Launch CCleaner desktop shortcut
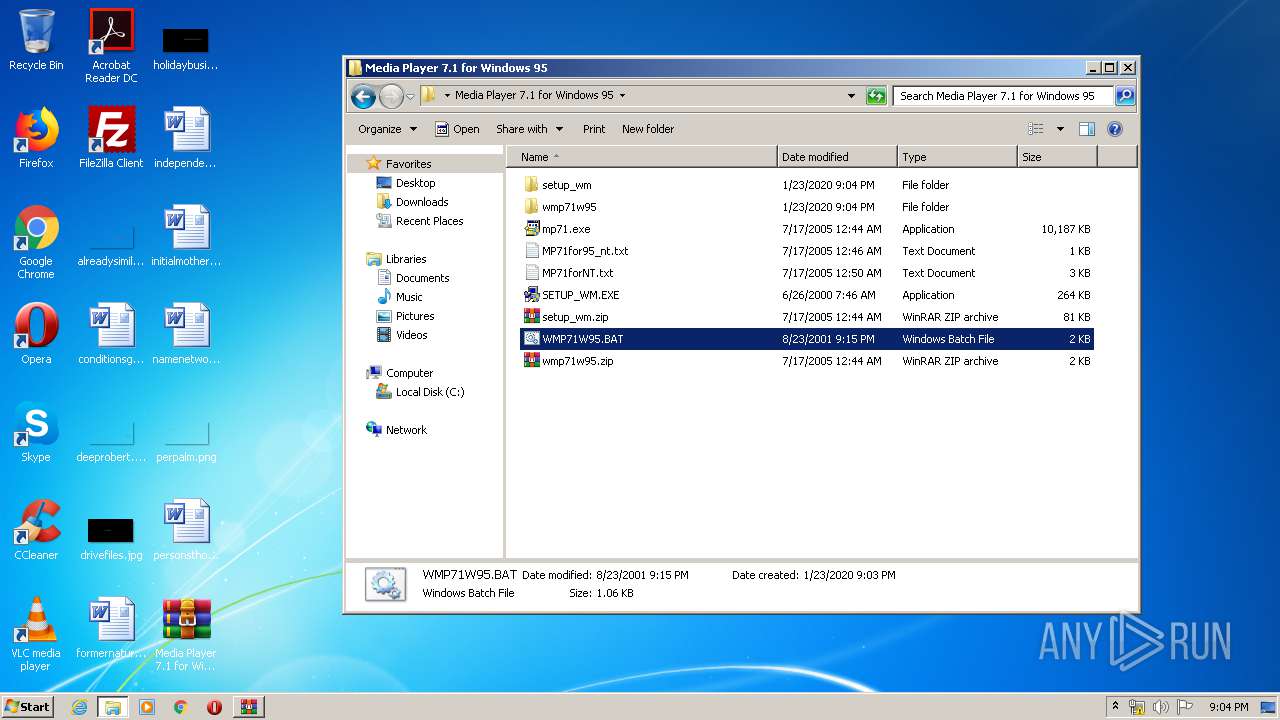The width and height of the screenshot is (1280, 720). tap(36, 530)
